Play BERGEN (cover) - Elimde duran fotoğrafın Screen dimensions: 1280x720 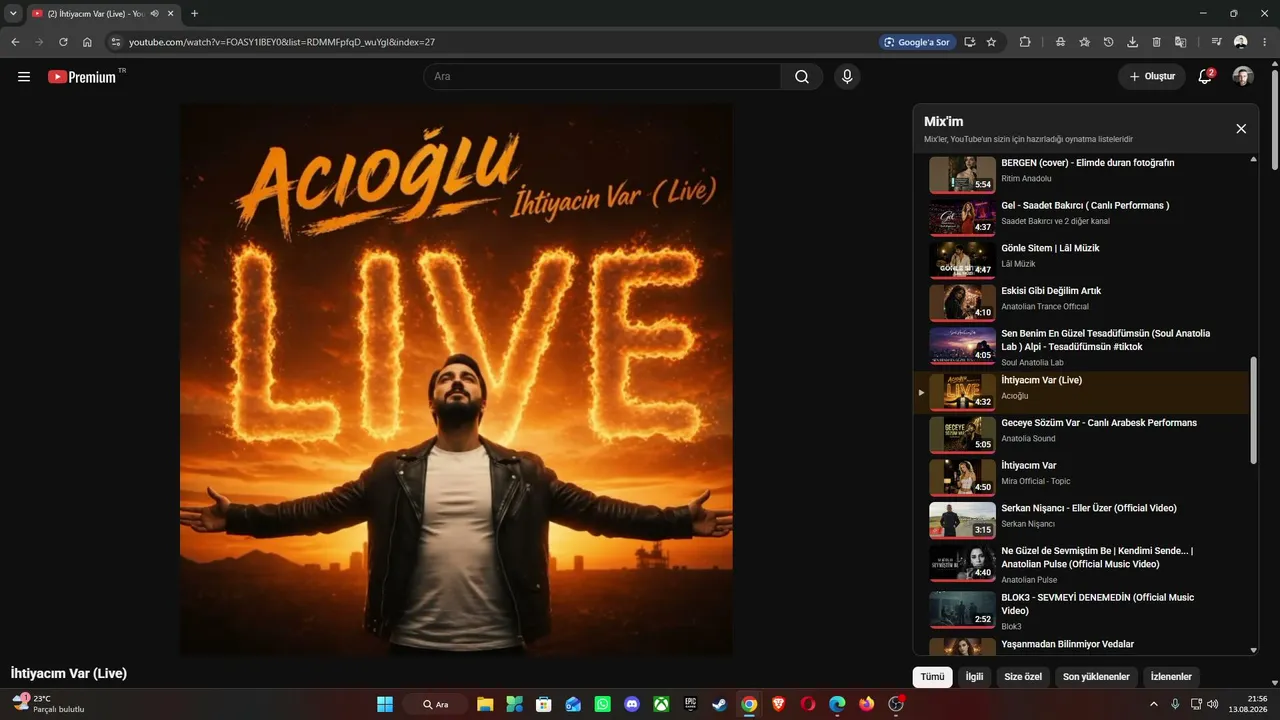click(1081, 175)
